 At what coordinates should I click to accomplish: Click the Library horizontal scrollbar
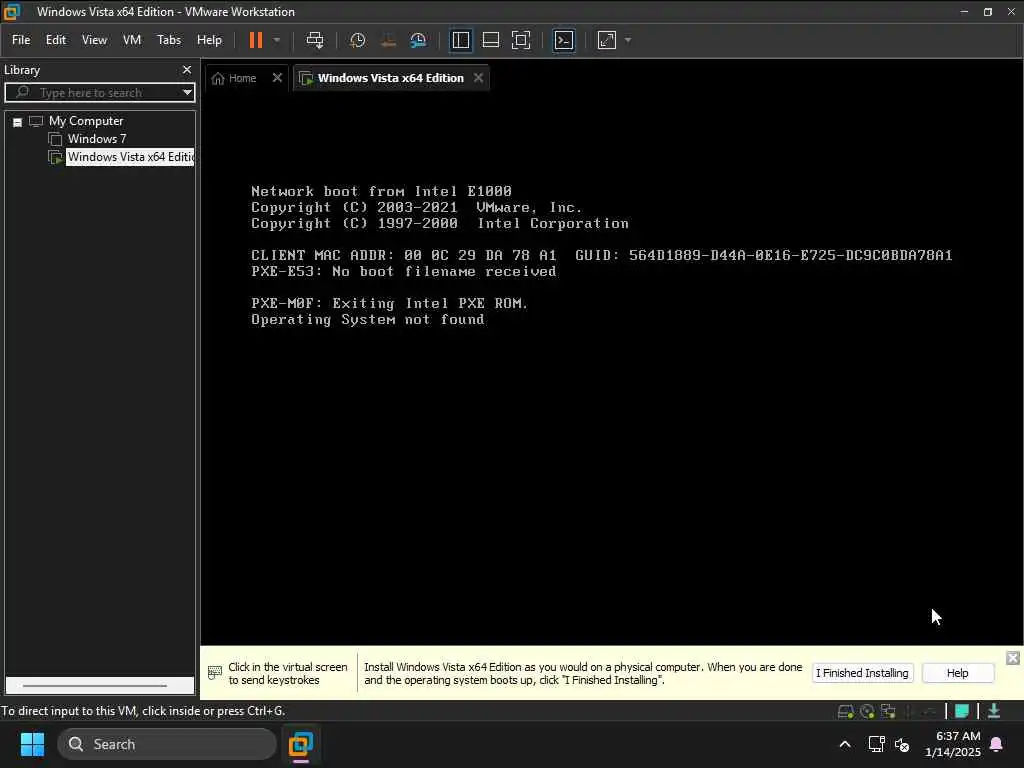click(x=95, y=686)
